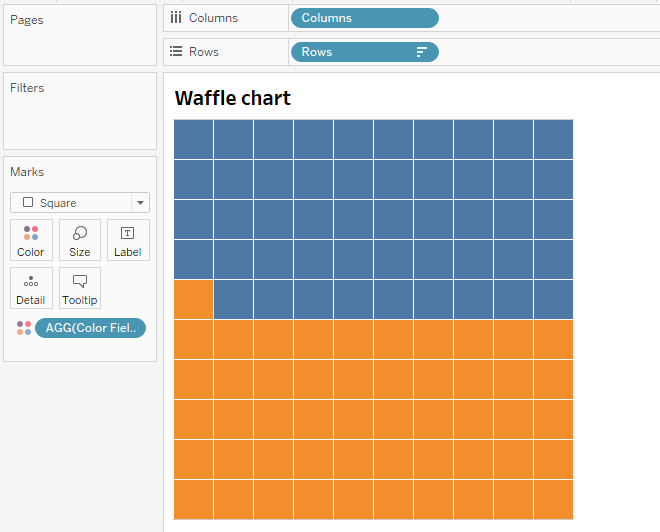Click the Marks card label
Image resolution: width=660 pixels, height=532 pixels.
click(x=27, y=172)
